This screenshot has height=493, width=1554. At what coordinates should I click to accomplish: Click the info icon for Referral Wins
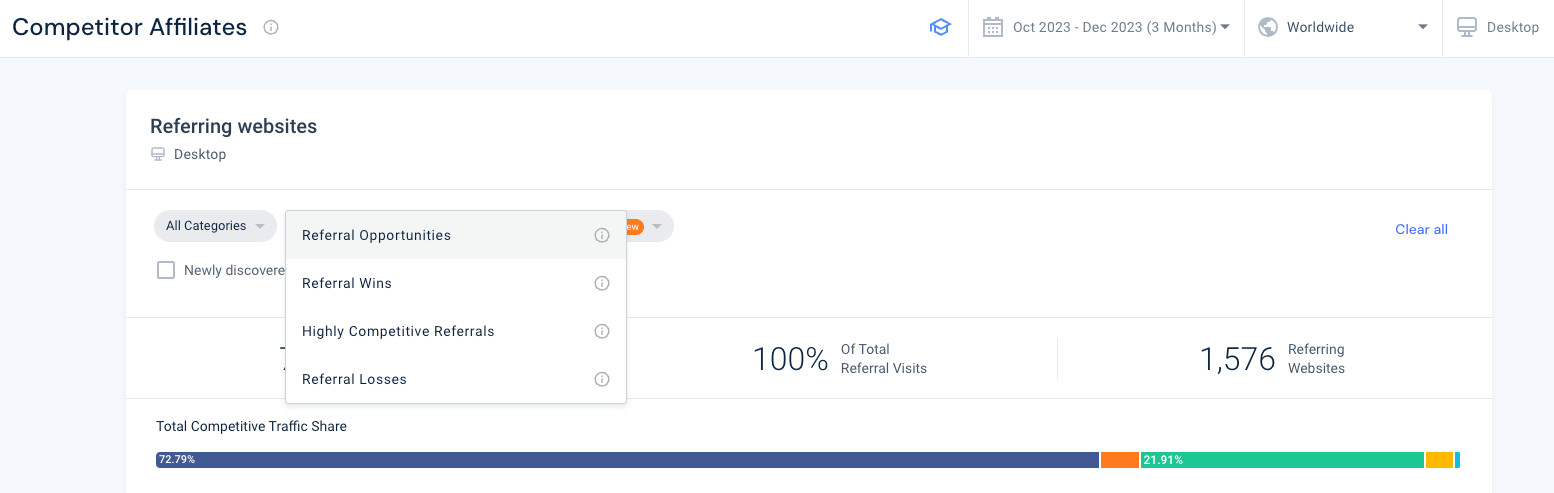(602, 284)
